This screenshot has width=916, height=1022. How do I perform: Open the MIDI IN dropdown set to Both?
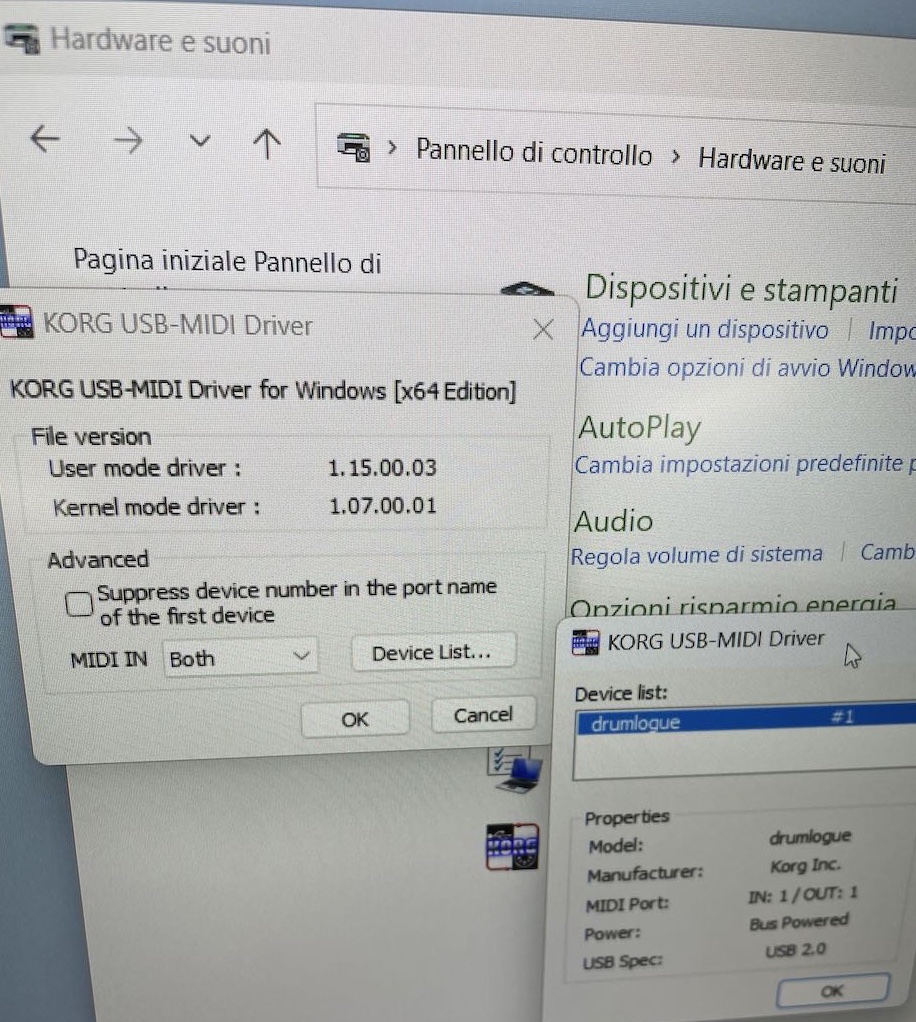240,658
